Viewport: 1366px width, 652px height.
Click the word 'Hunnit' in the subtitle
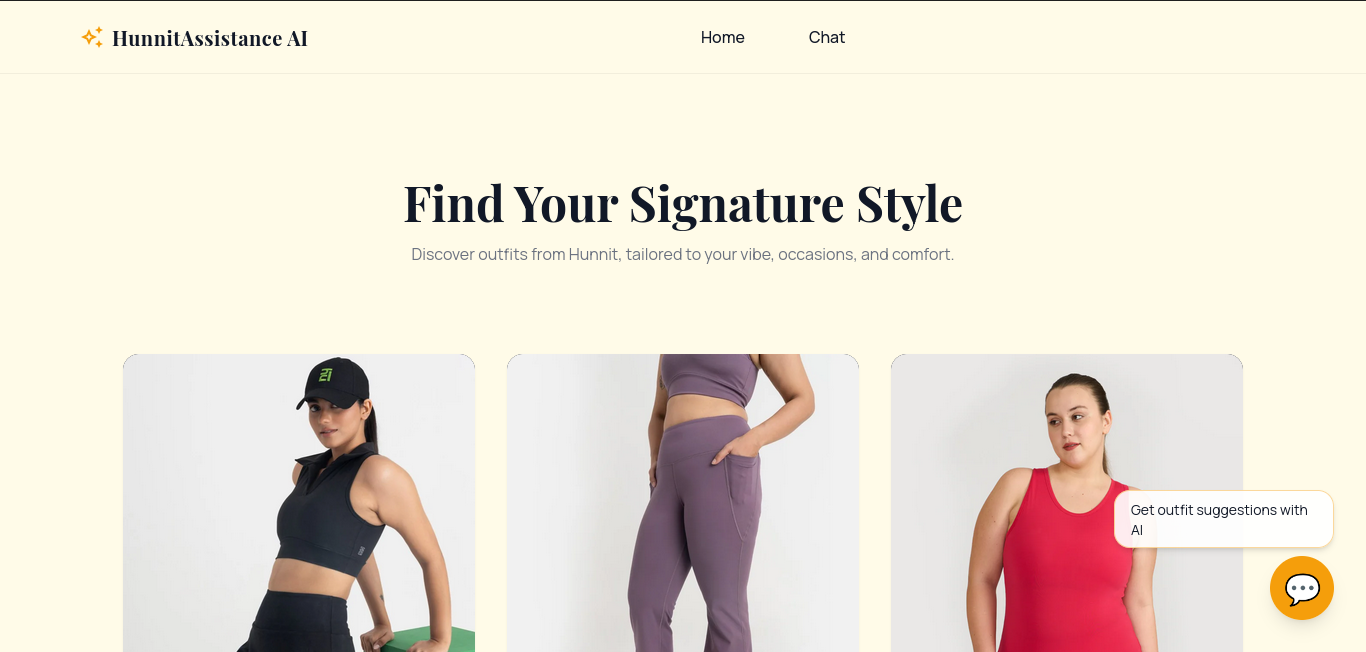point(593,254)
